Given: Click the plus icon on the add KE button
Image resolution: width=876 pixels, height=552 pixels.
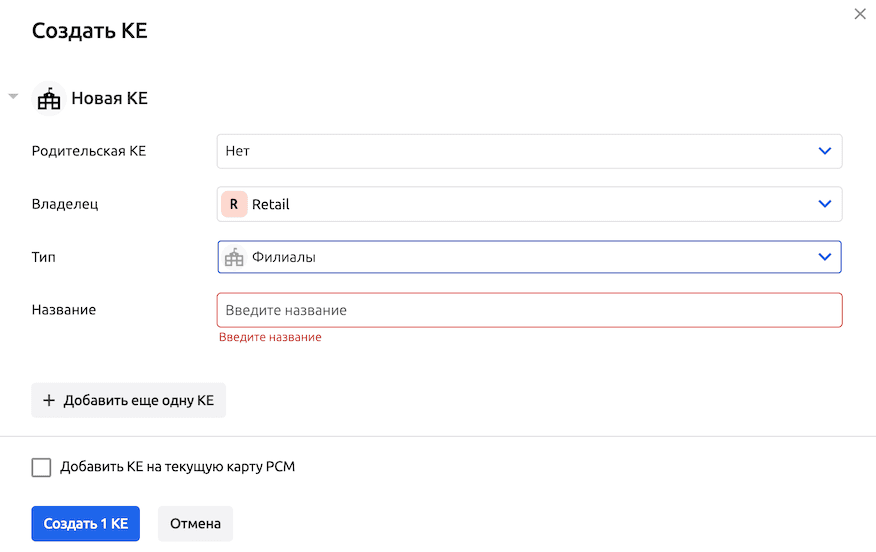Looking at the screenshot, I should point(48,400).
